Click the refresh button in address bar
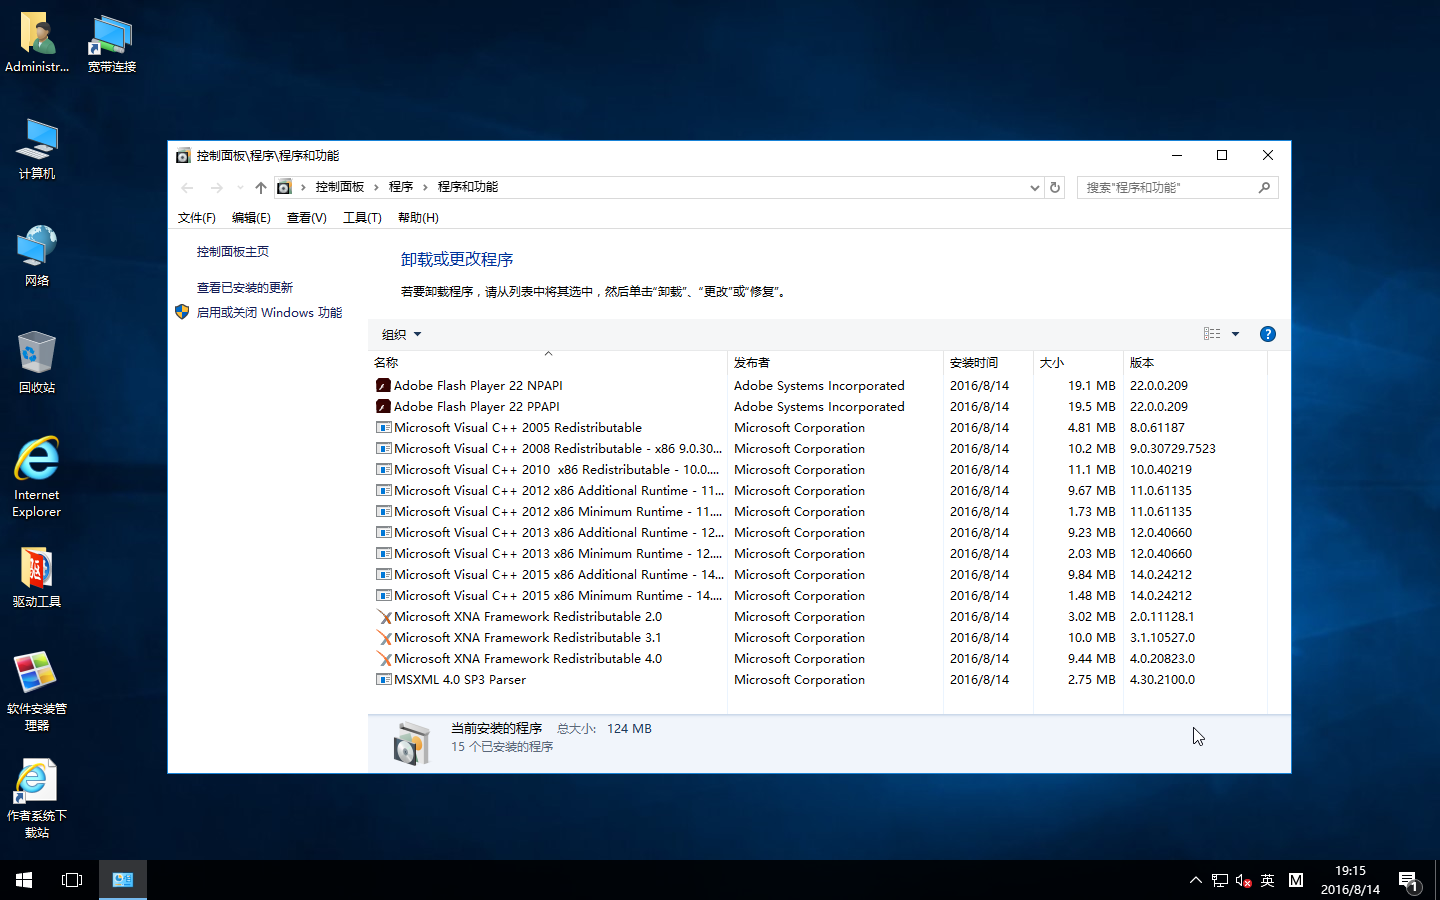Viewport: 1440px width, 900px height. point(1054,187)
